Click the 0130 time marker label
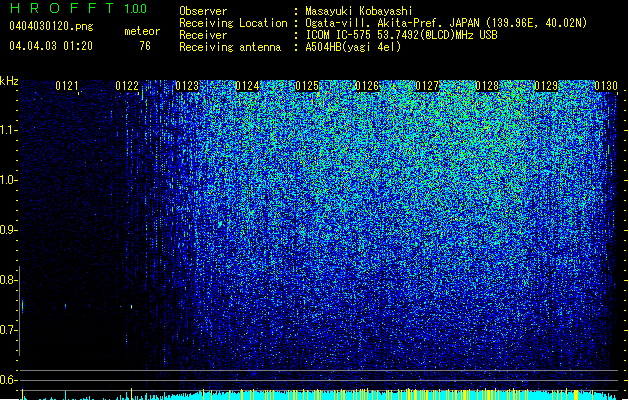The width and height of the screenshot is (629, 400). coord(606,86)
